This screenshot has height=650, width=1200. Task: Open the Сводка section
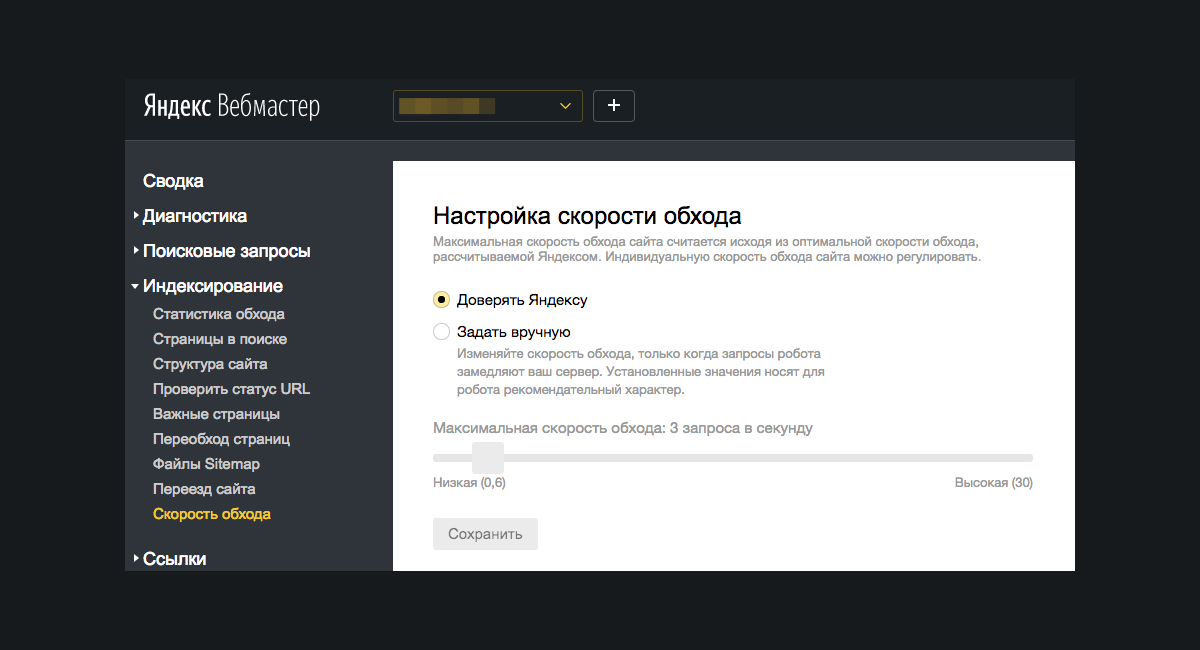click(173, 181)
